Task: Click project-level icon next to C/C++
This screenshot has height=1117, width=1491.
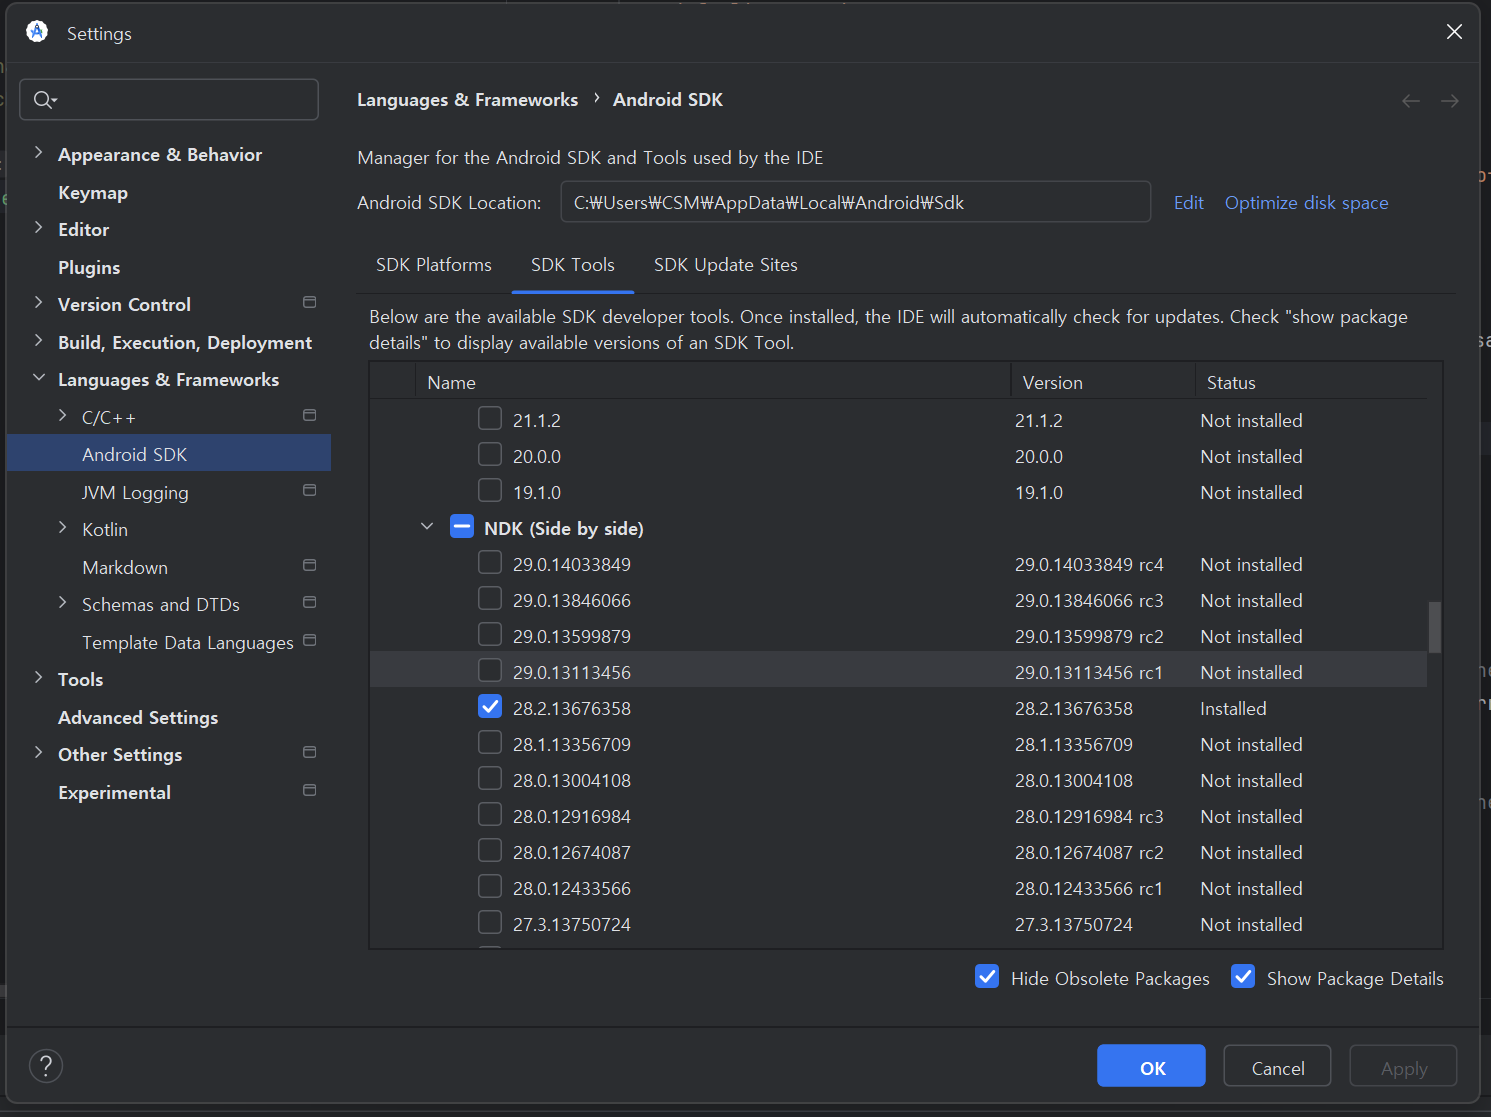Action: click(x=310, y=415)
